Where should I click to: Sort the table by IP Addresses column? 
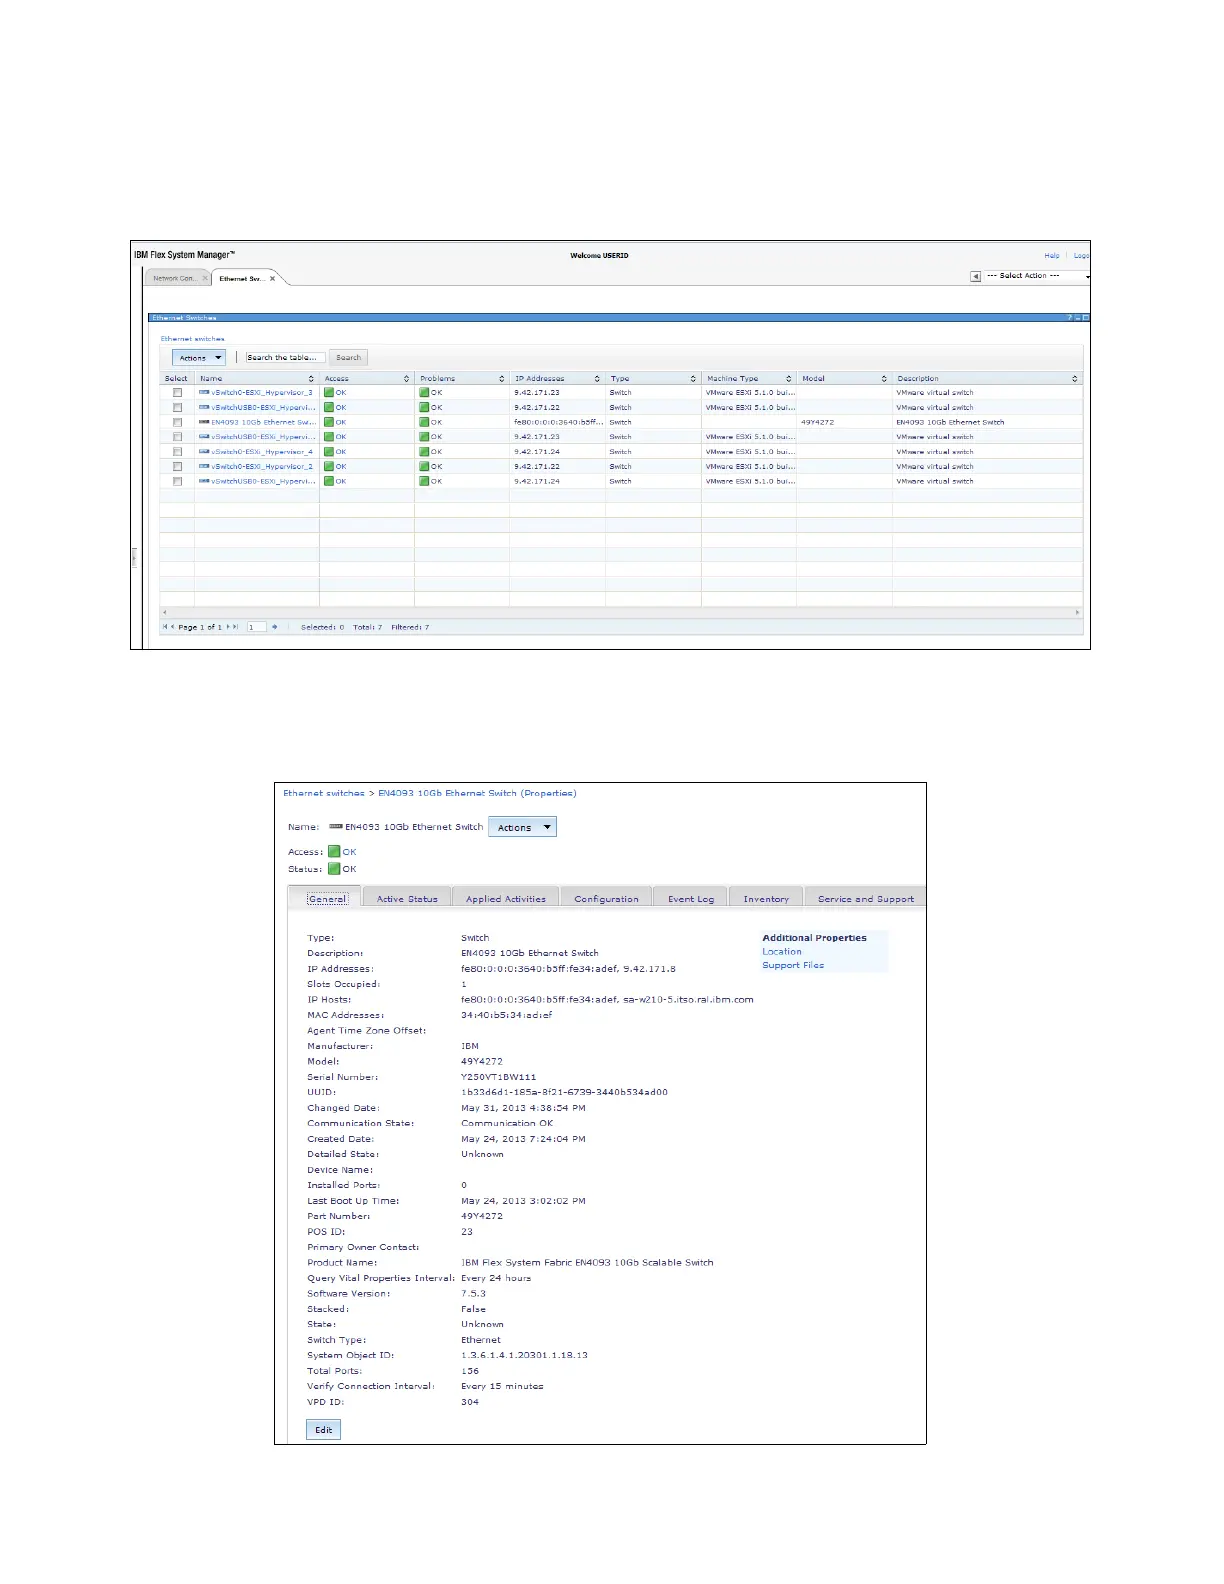[557, 379]
